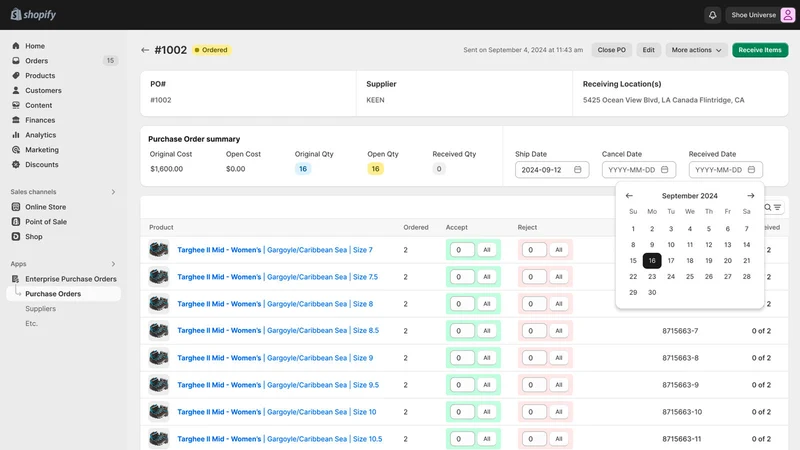Click the Original Qty value 16
800x450 pixels.
(303, 169)
